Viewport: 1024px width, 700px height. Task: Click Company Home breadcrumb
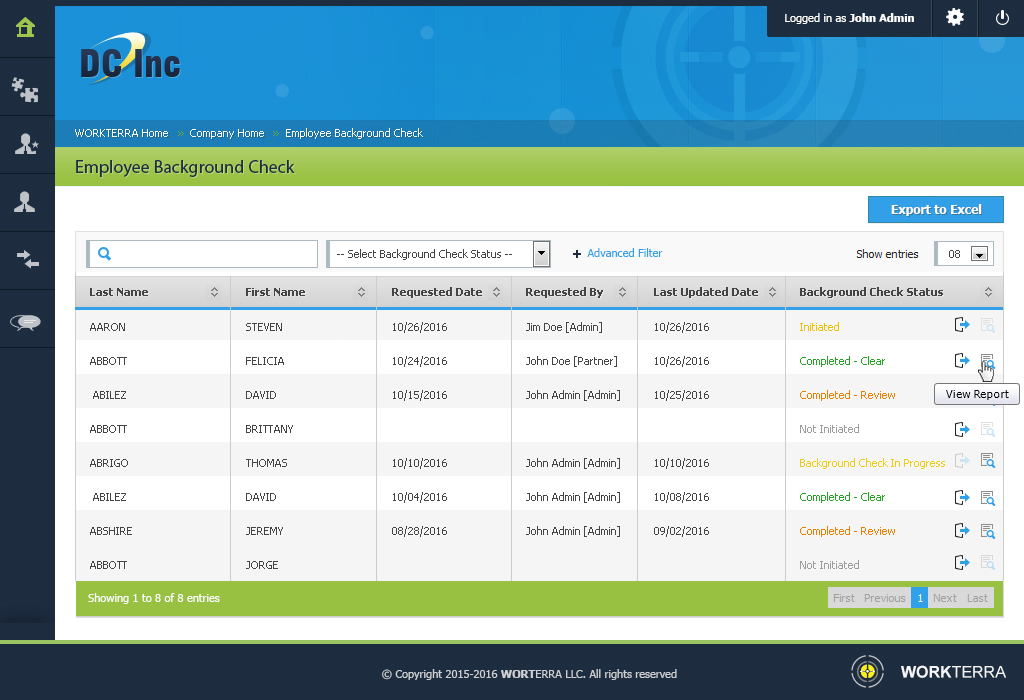227,133
